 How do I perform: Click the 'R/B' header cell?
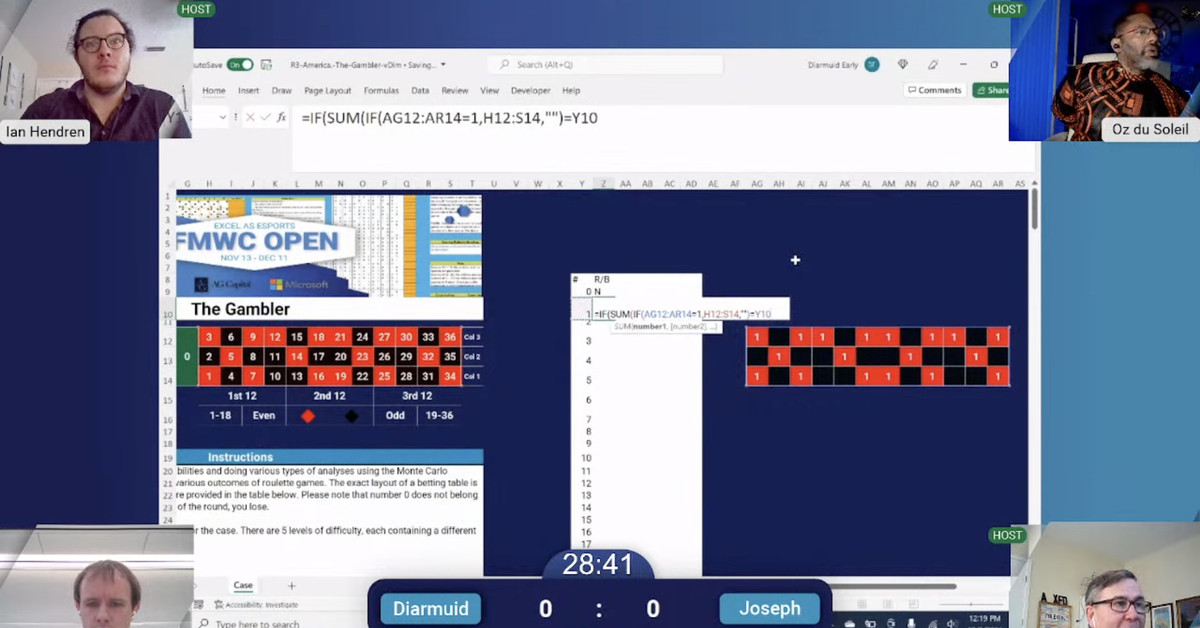point(602,280)
